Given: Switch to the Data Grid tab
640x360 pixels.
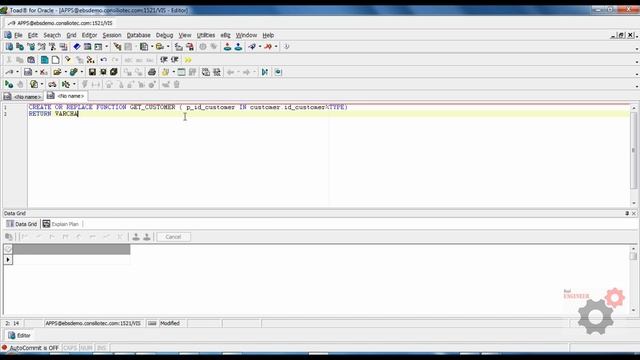Looking at the screenshot, I should tap(22, 224).
